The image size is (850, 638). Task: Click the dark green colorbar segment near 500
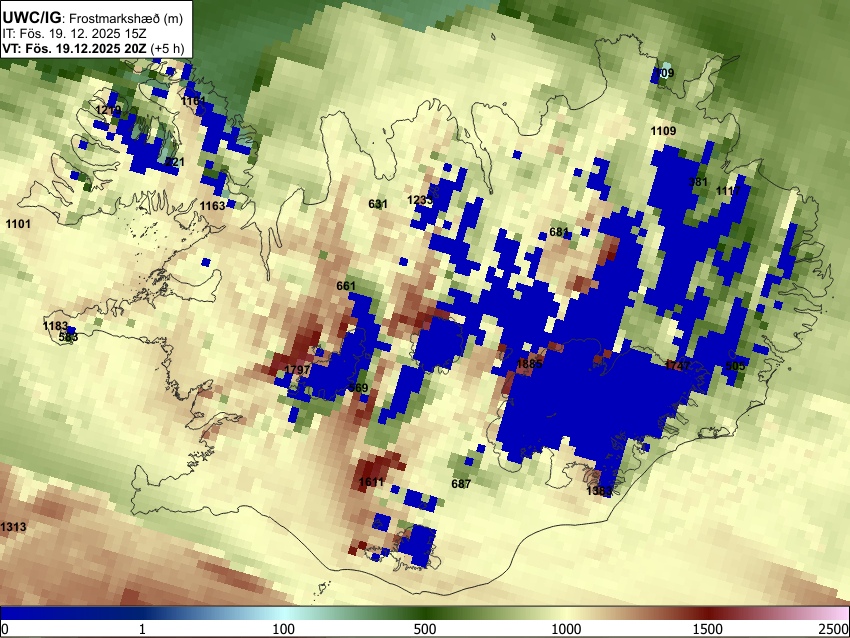pyautogui.click(x=424, y=613)
